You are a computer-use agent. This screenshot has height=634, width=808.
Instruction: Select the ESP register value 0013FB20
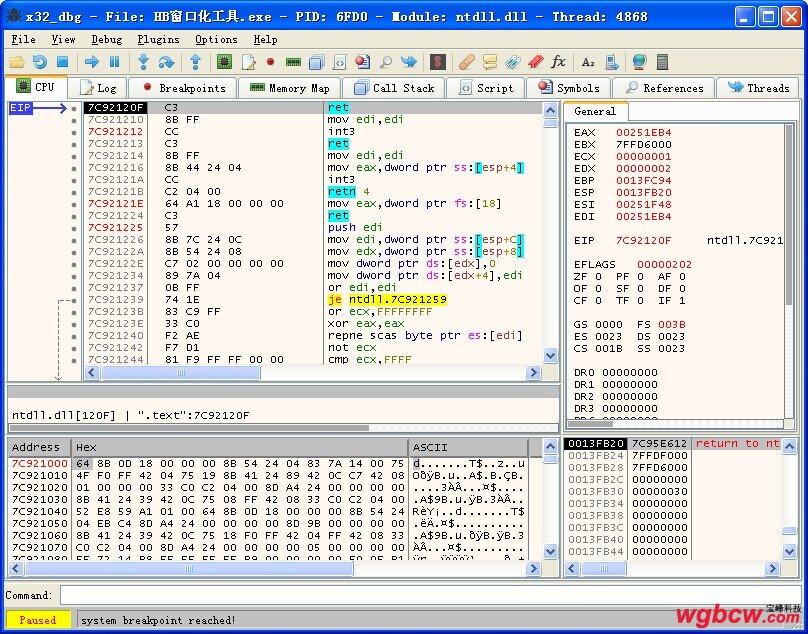(644, 192)
